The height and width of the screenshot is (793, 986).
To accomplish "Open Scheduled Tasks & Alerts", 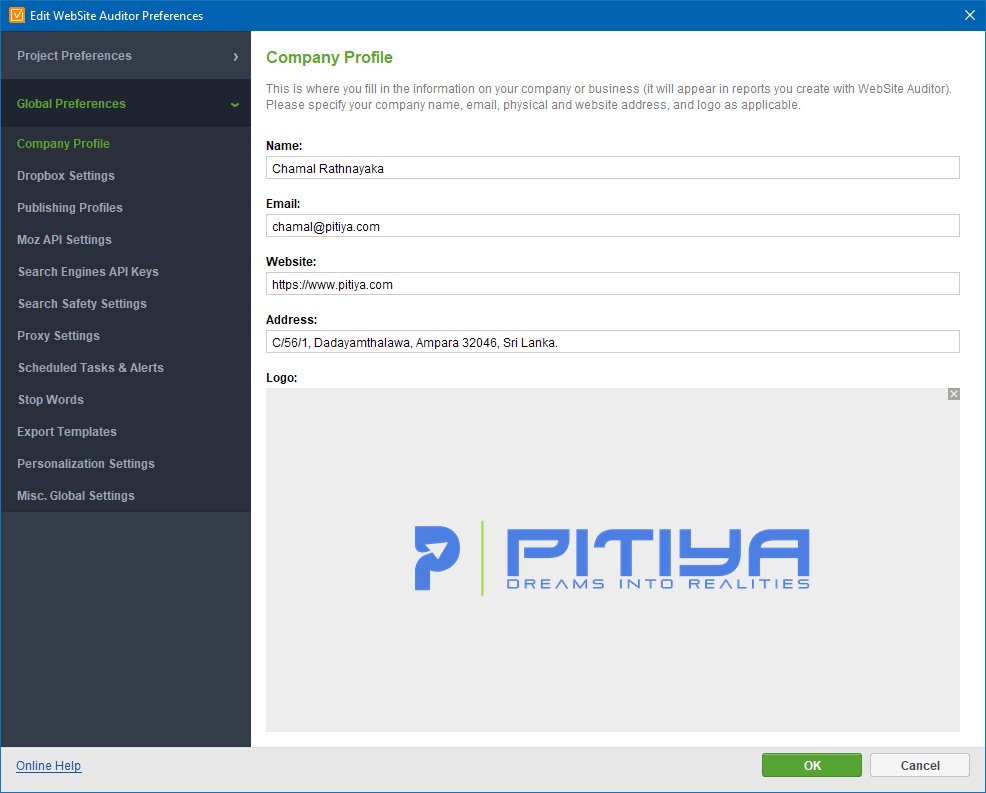I will (91, 369).
